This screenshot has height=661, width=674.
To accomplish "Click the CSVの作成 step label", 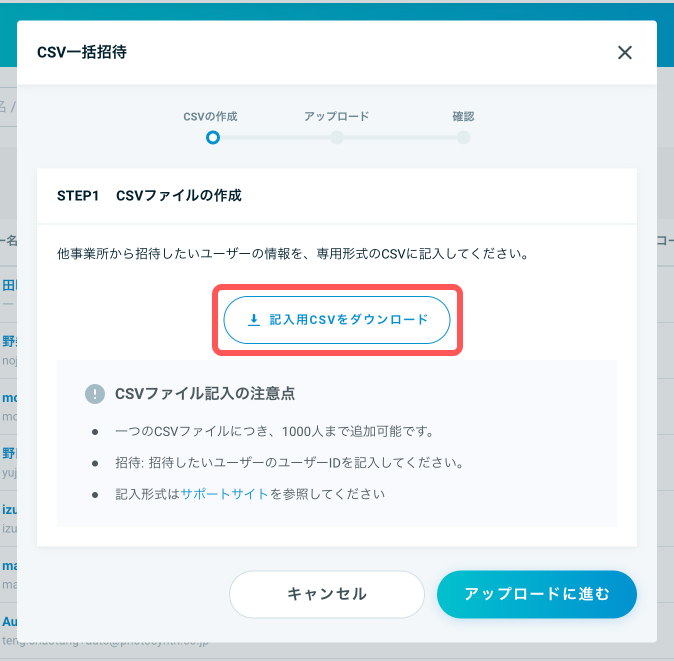I will pyautogui.click(x=210, y=116).
